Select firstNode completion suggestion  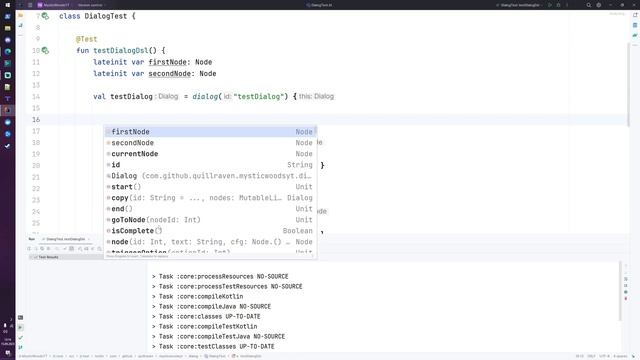point(210,132)
